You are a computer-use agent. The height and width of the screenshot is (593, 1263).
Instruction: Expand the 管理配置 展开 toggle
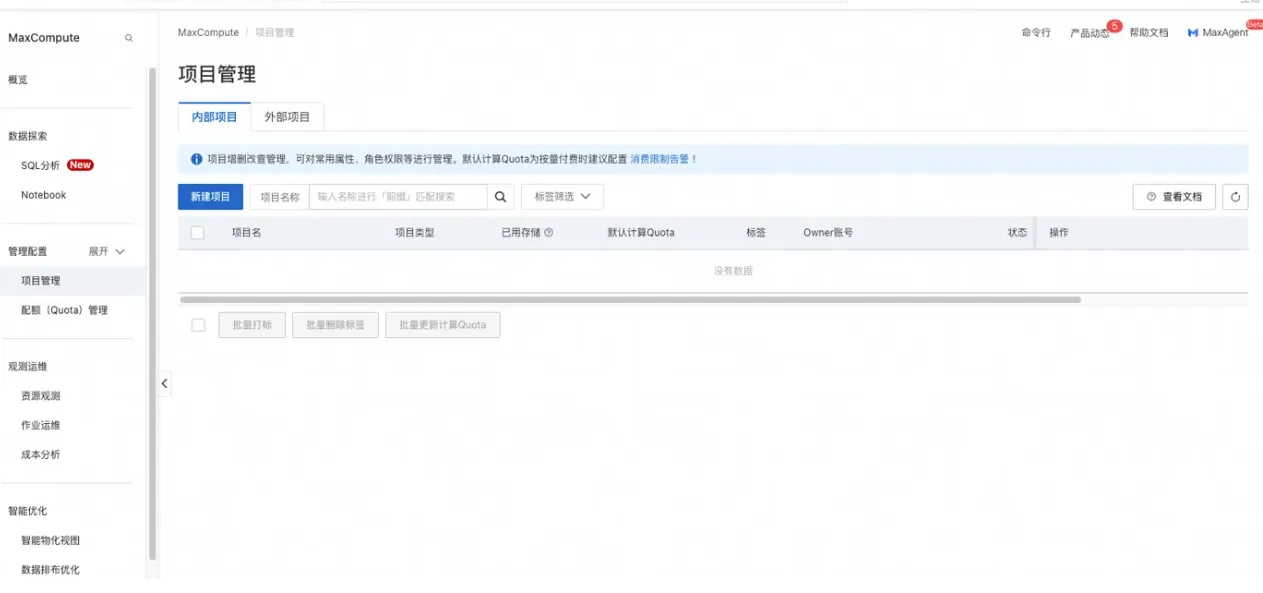point(106,252)
